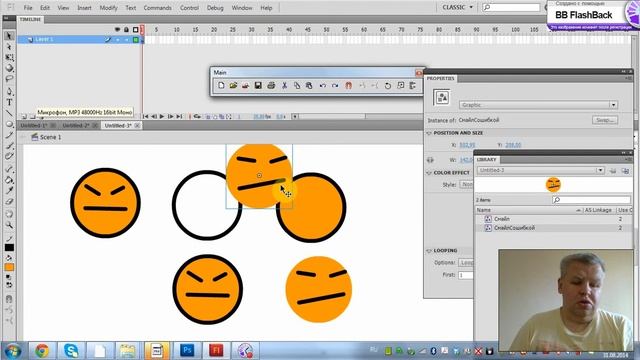Click New document icon in Main toolbar

[221, 85]
